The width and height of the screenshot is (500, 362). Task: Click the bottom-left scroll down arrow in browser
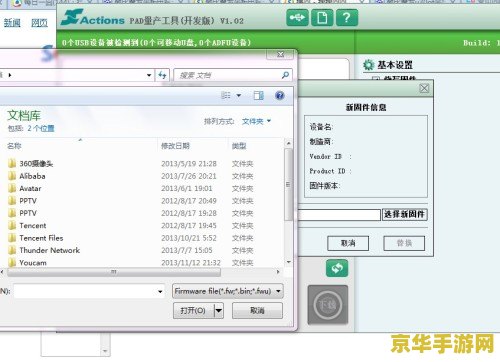point(105,351)
